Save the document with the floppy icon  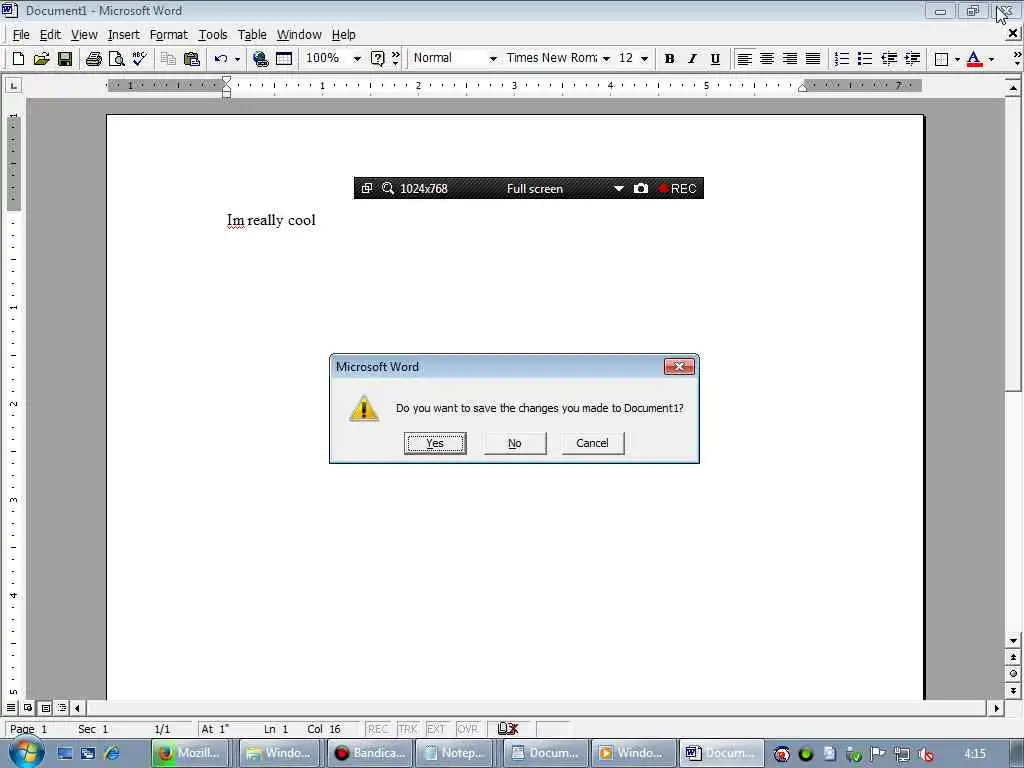click(x=65, y=59)
